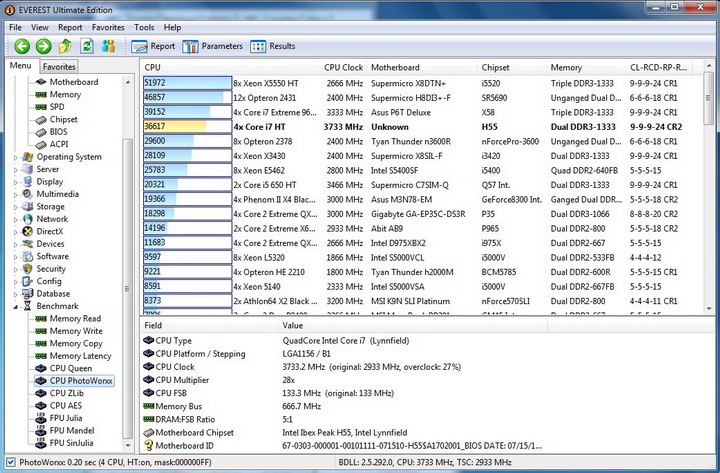Viewport: 720px width, 473px height.
Task: Expand the Operating System tree node
Action: (x=16, y=157)
